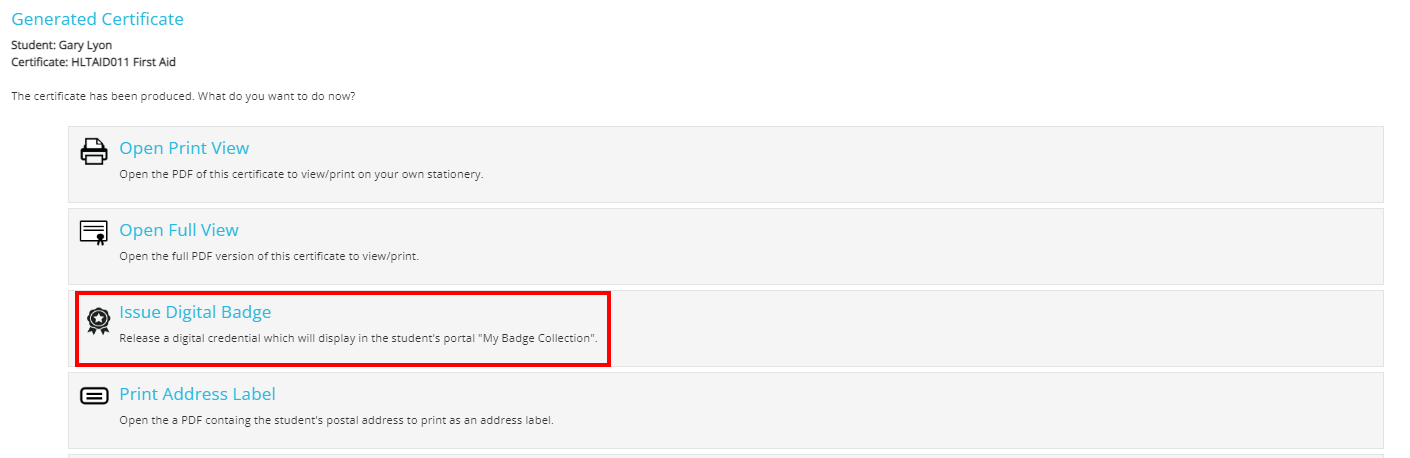Click the HLTAID011 First Aid certificate line
This screenshot has height=458, width=1410.
pos(94,62)
